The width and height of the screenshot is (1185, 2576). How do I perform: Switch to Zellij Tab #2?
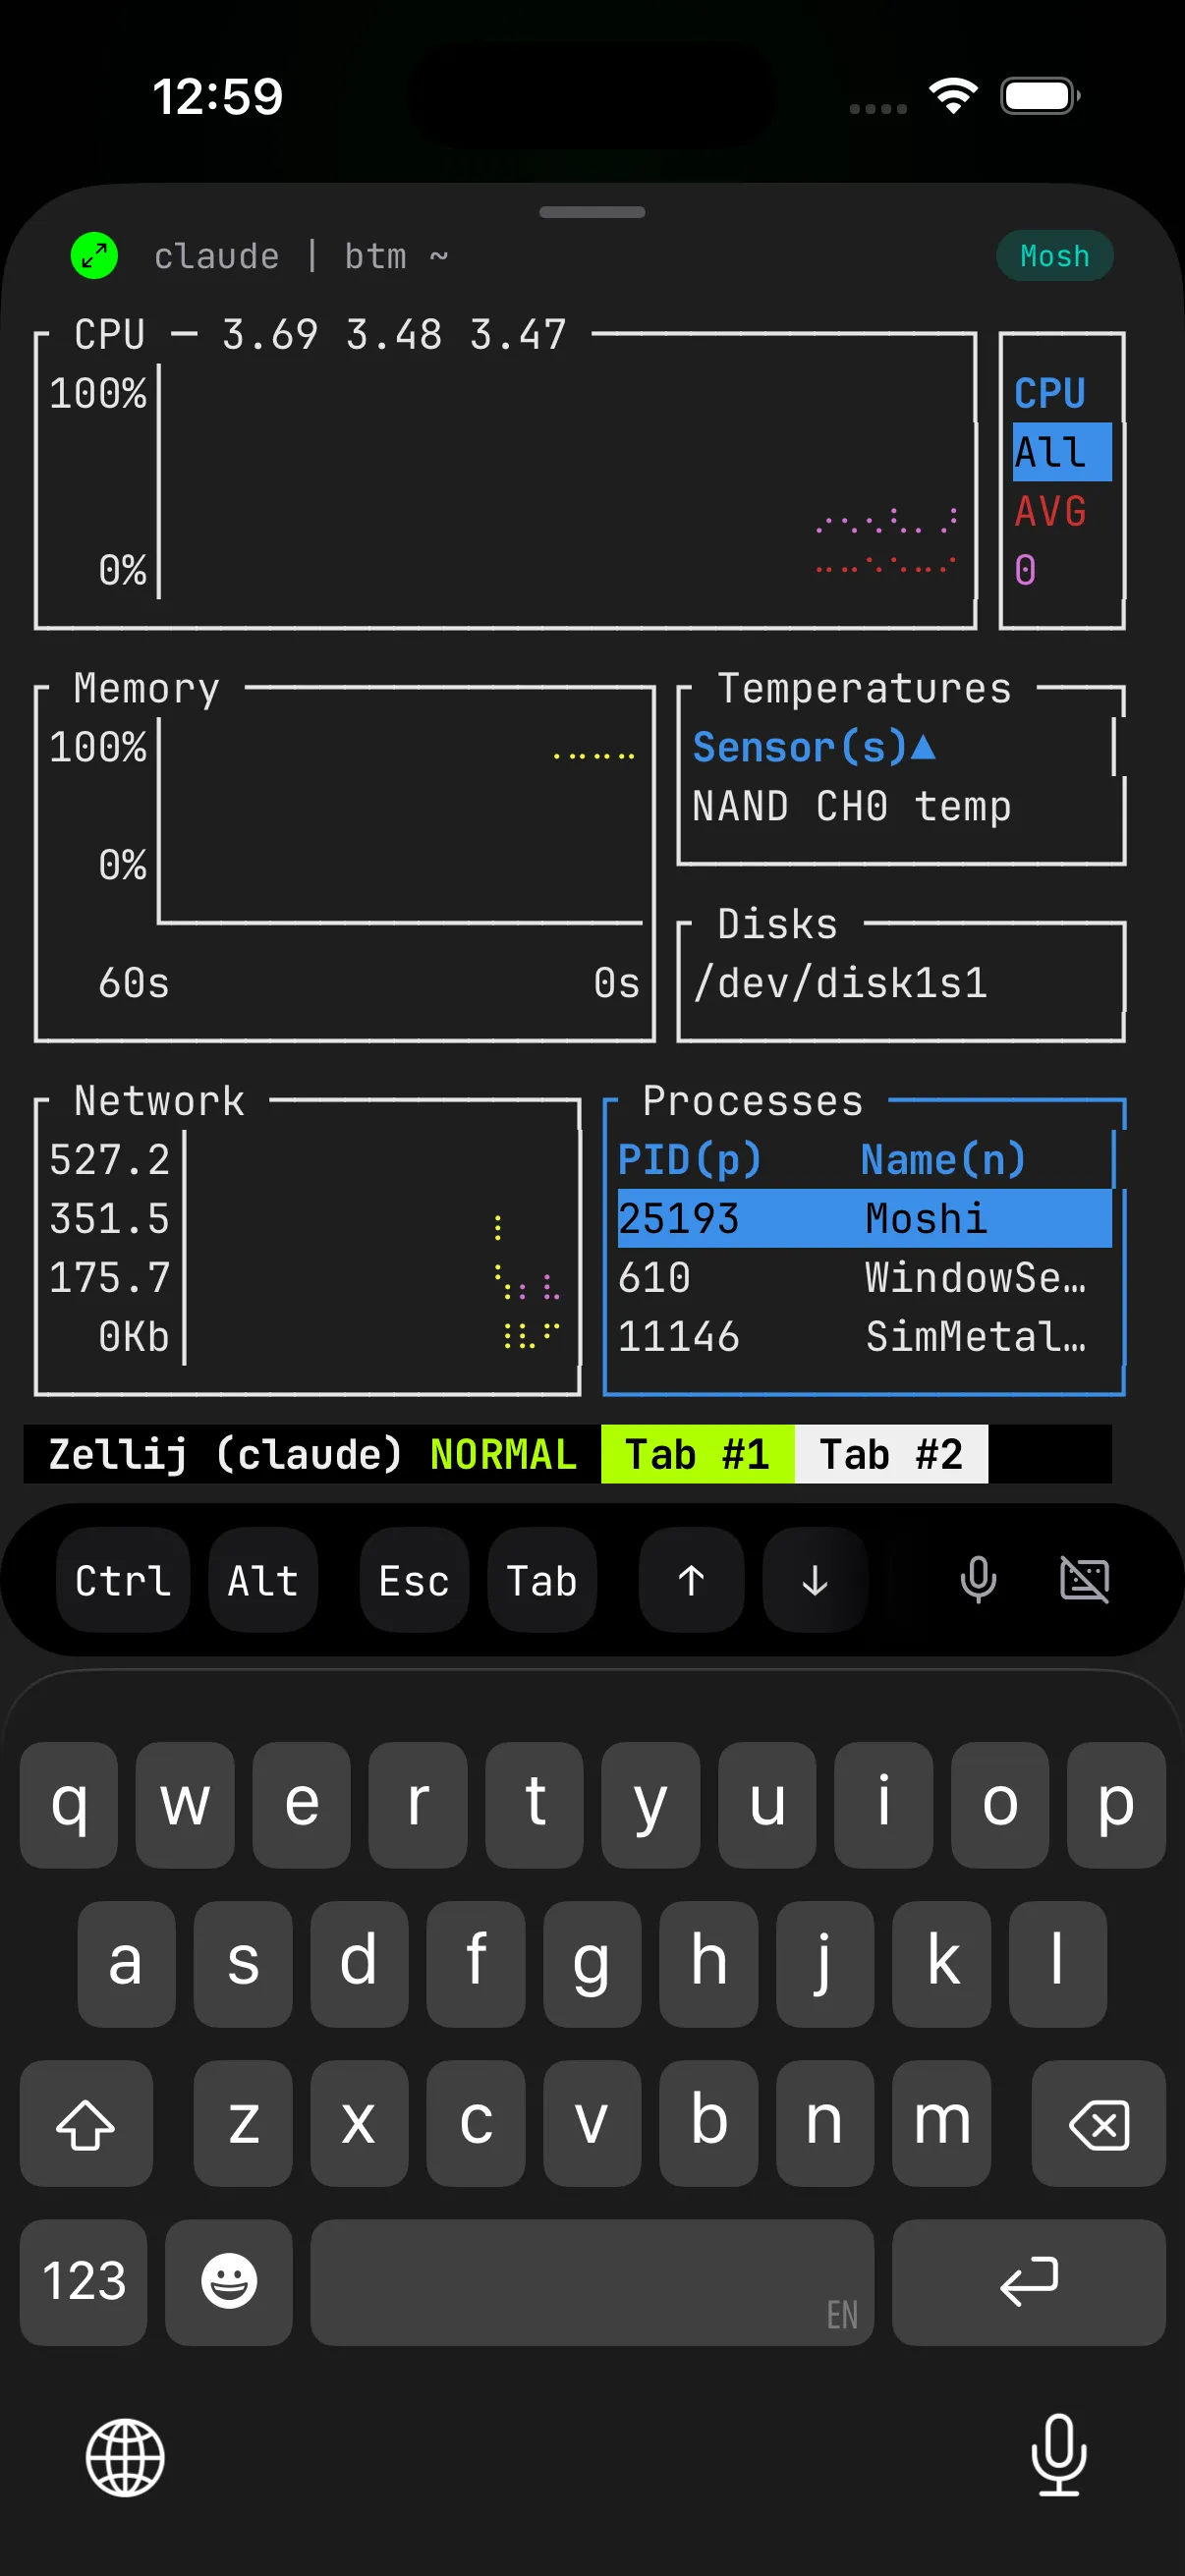tap(891, 1454)
